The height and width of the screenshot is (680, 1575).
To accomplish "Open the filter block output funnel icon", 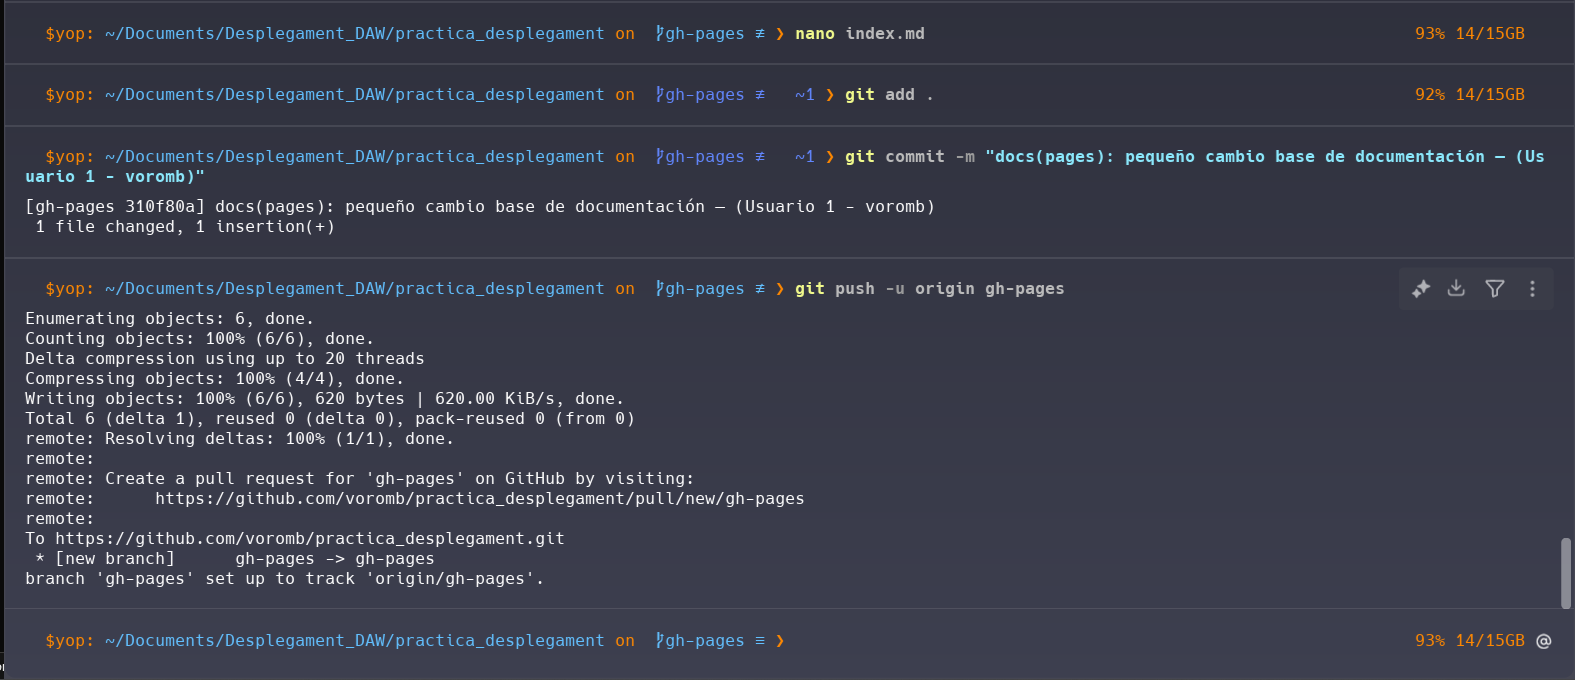I will coord(1495,289).
